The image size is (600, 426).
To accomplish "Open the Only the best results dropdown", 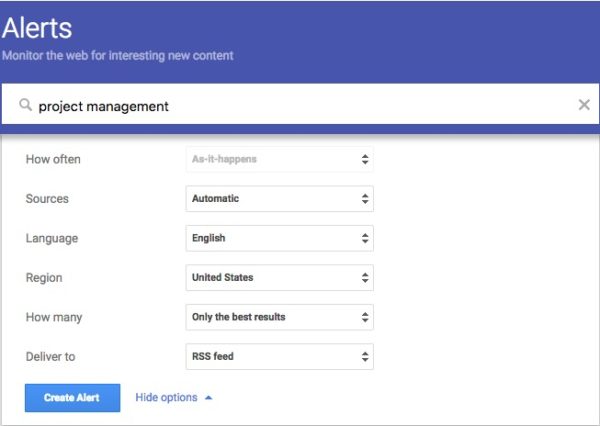I will pos(280,317).
